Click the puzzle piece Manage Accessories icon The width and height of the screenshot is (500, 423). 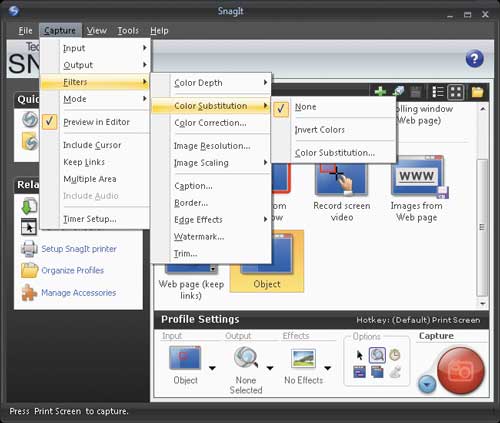pyautogui.click(x=29, y=293)
